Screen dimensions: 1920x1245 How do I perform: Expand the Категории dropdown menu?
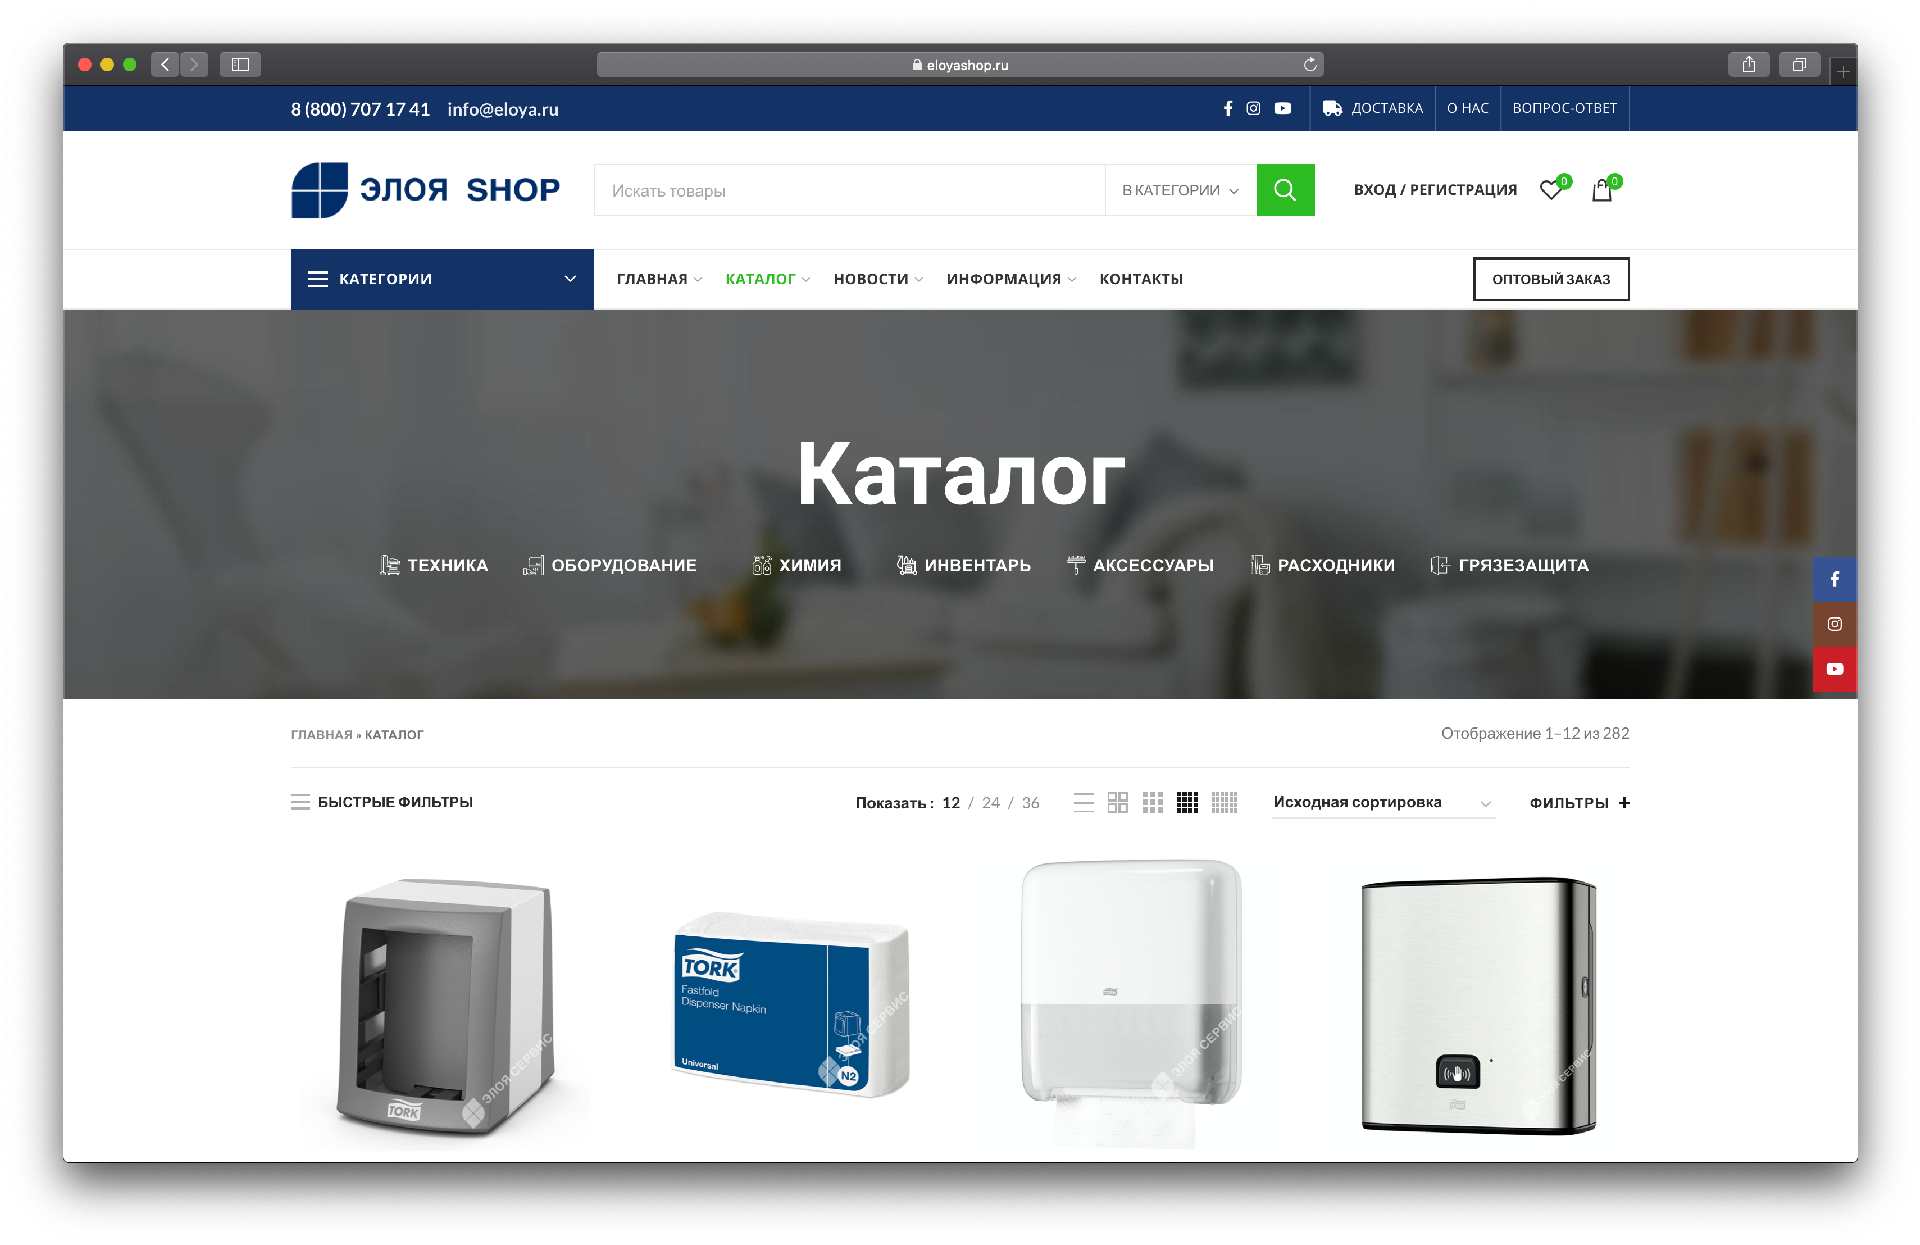tap(442, 279)
